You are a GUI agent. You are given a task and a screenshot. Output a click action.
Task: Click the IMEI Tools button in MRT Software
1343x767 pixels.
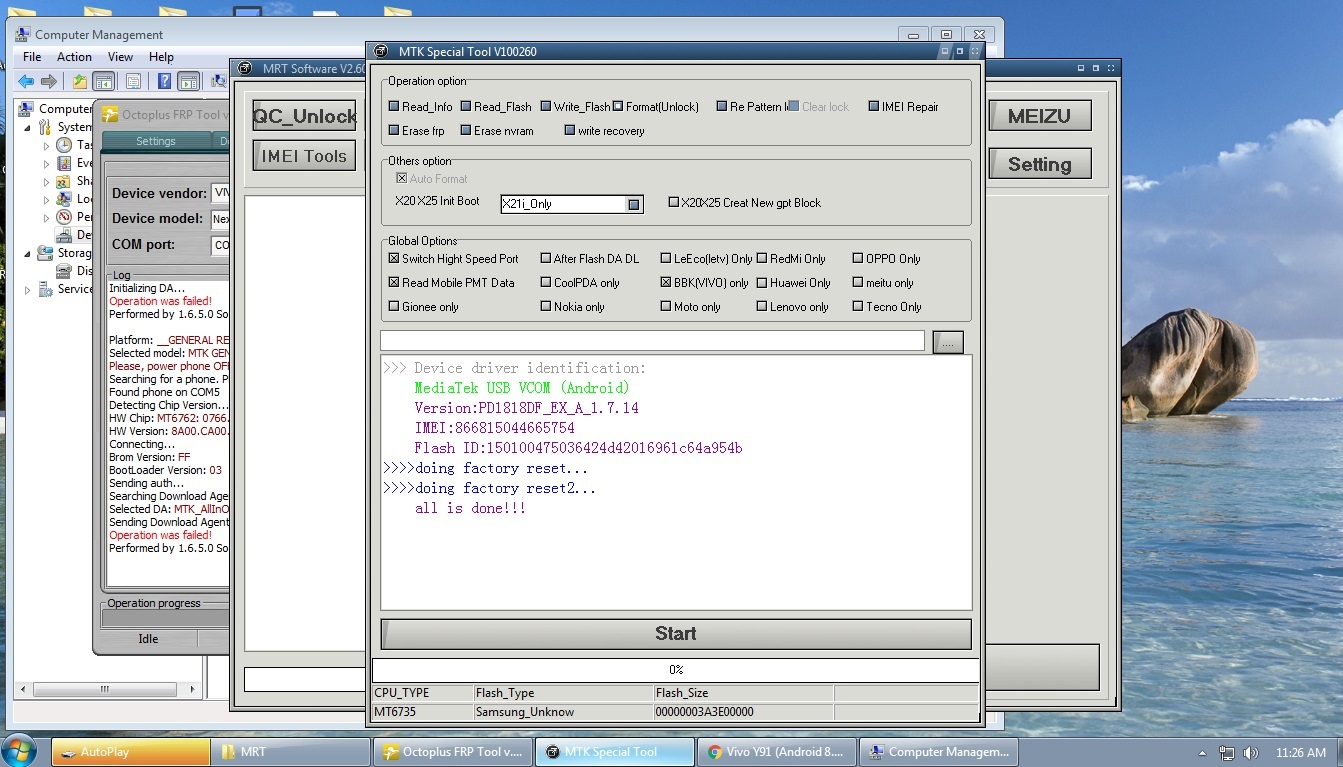pos(304,156)
